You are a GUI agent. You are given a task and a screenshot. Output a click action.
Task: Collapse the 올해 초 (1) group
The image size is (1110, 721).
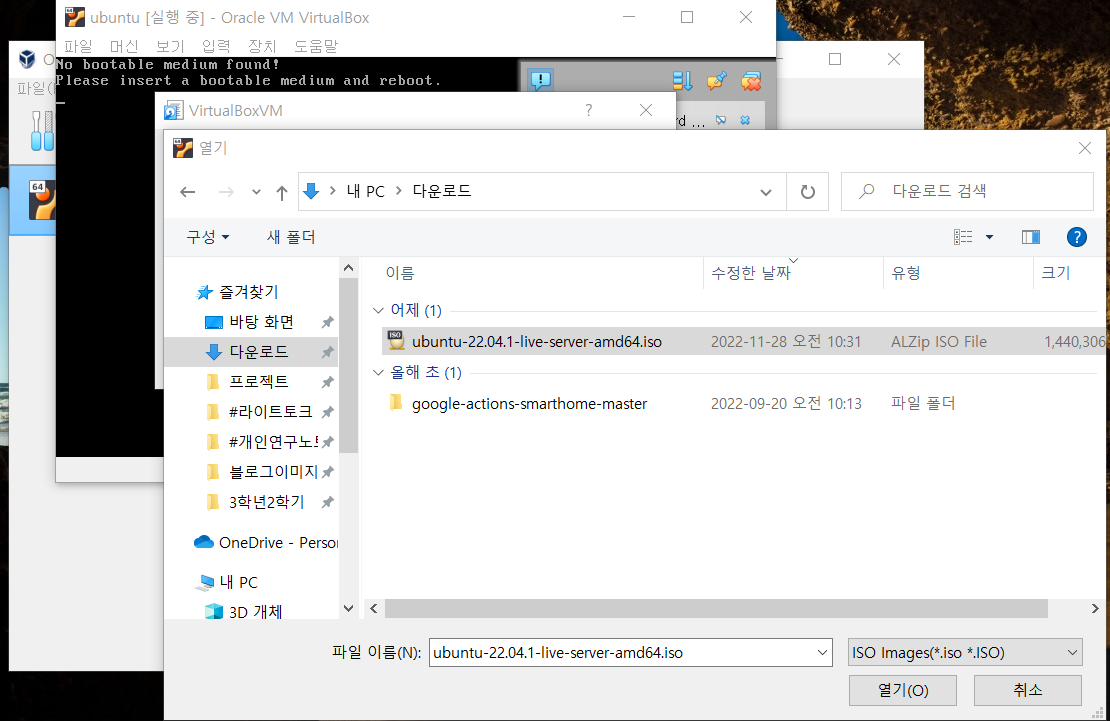tap(378, 373)
